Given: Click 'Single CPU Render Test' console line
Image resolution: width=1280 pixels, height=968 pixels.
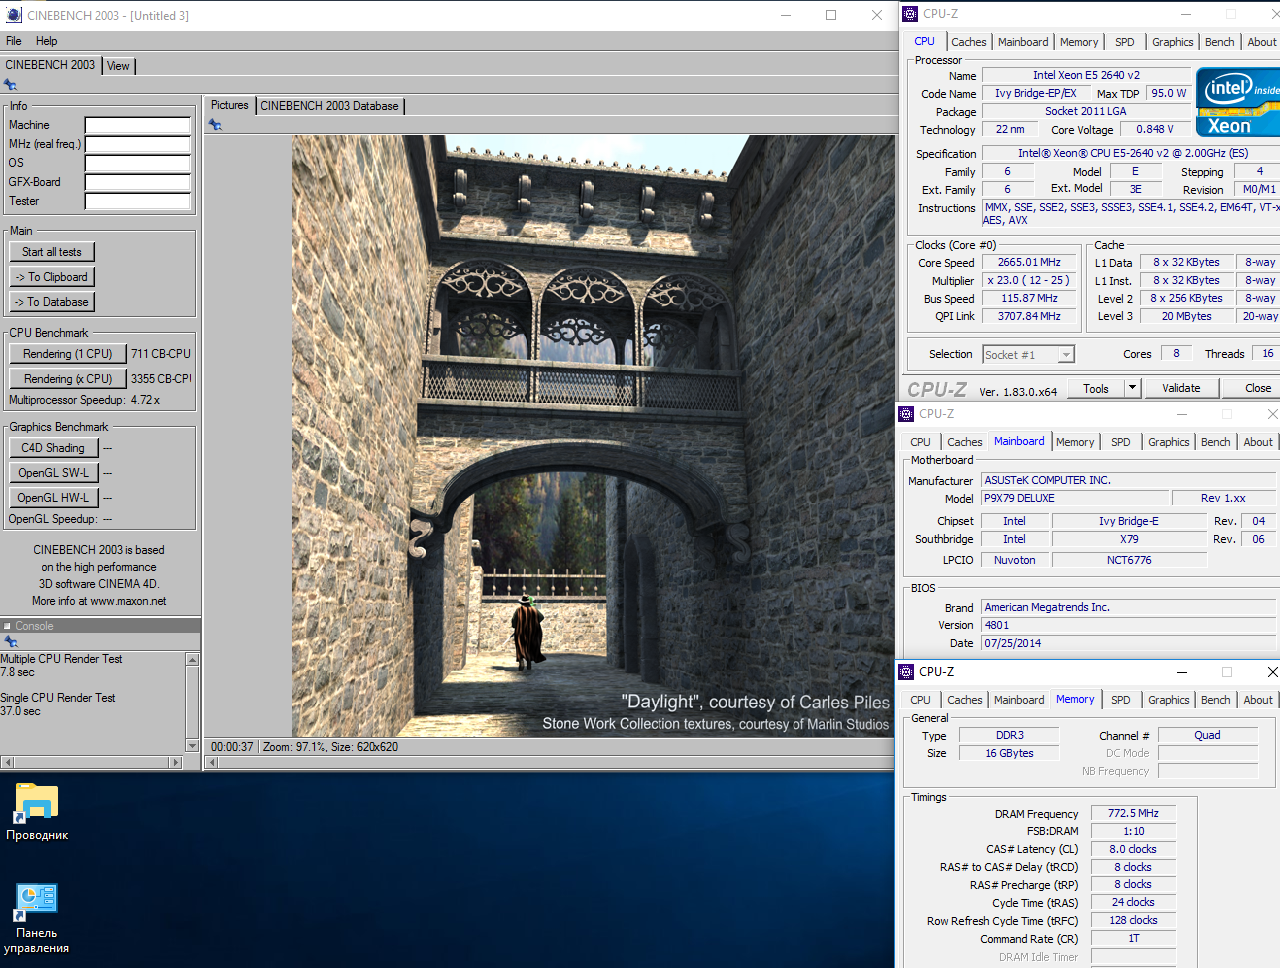Looking at the screenshot, I should point(57,698).
